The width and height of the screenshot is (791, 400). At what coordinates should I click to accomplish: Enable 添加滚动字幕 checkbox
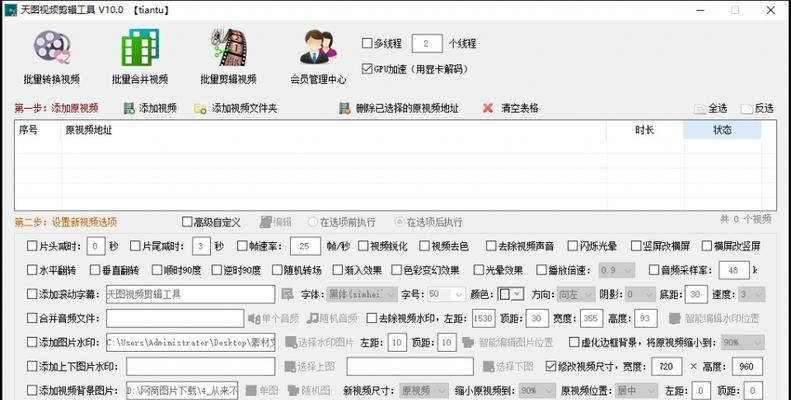pos(32,294)
